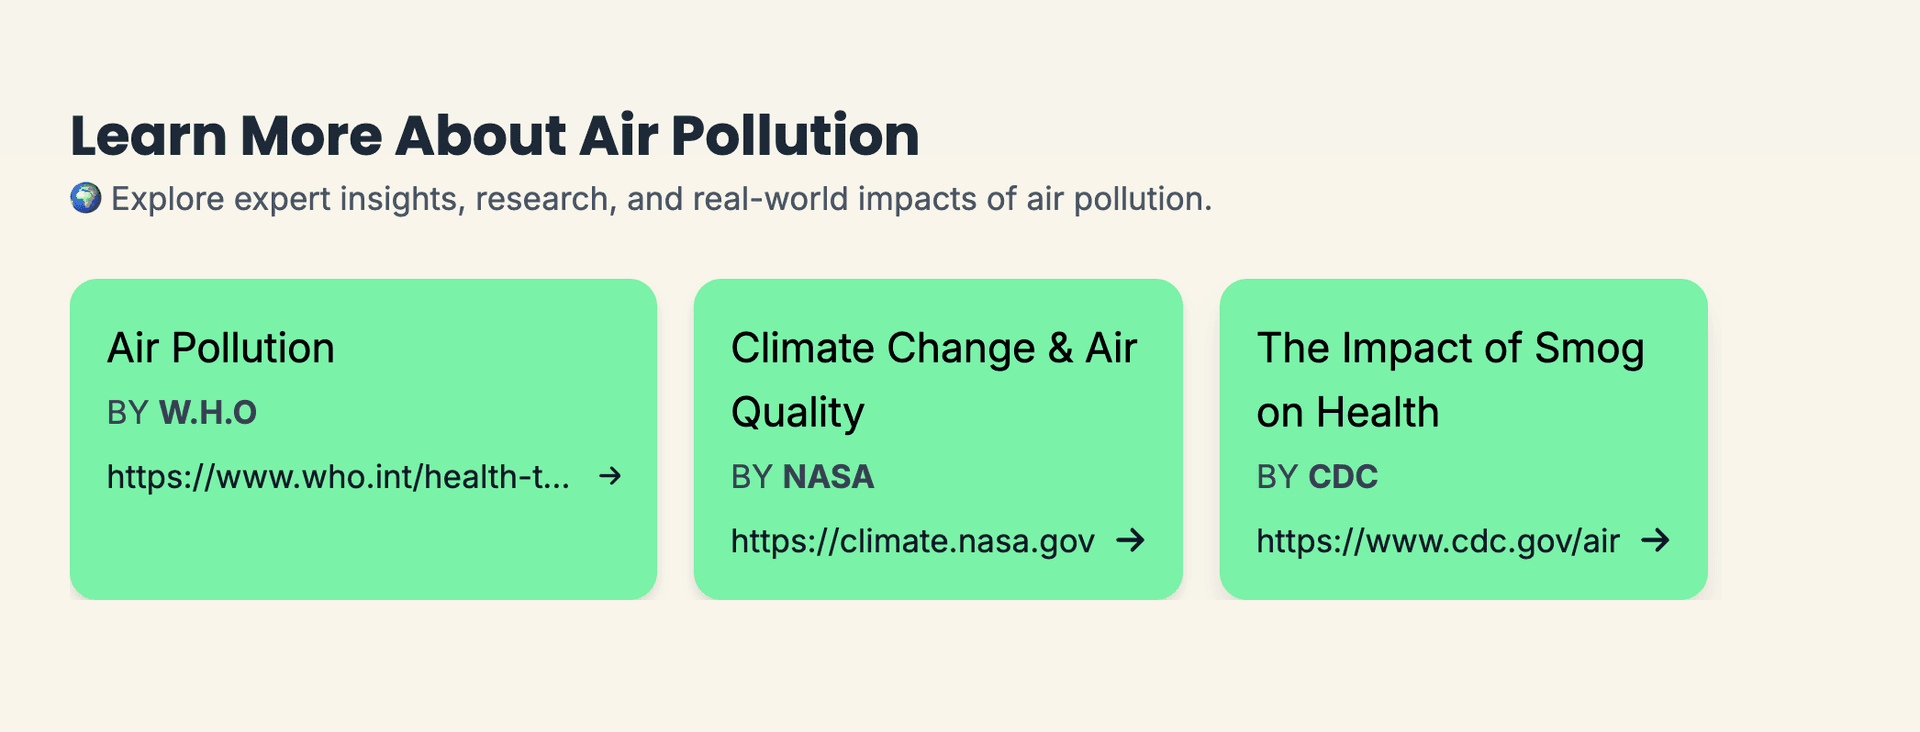Click the bold CDC author name

point(1344,477)
